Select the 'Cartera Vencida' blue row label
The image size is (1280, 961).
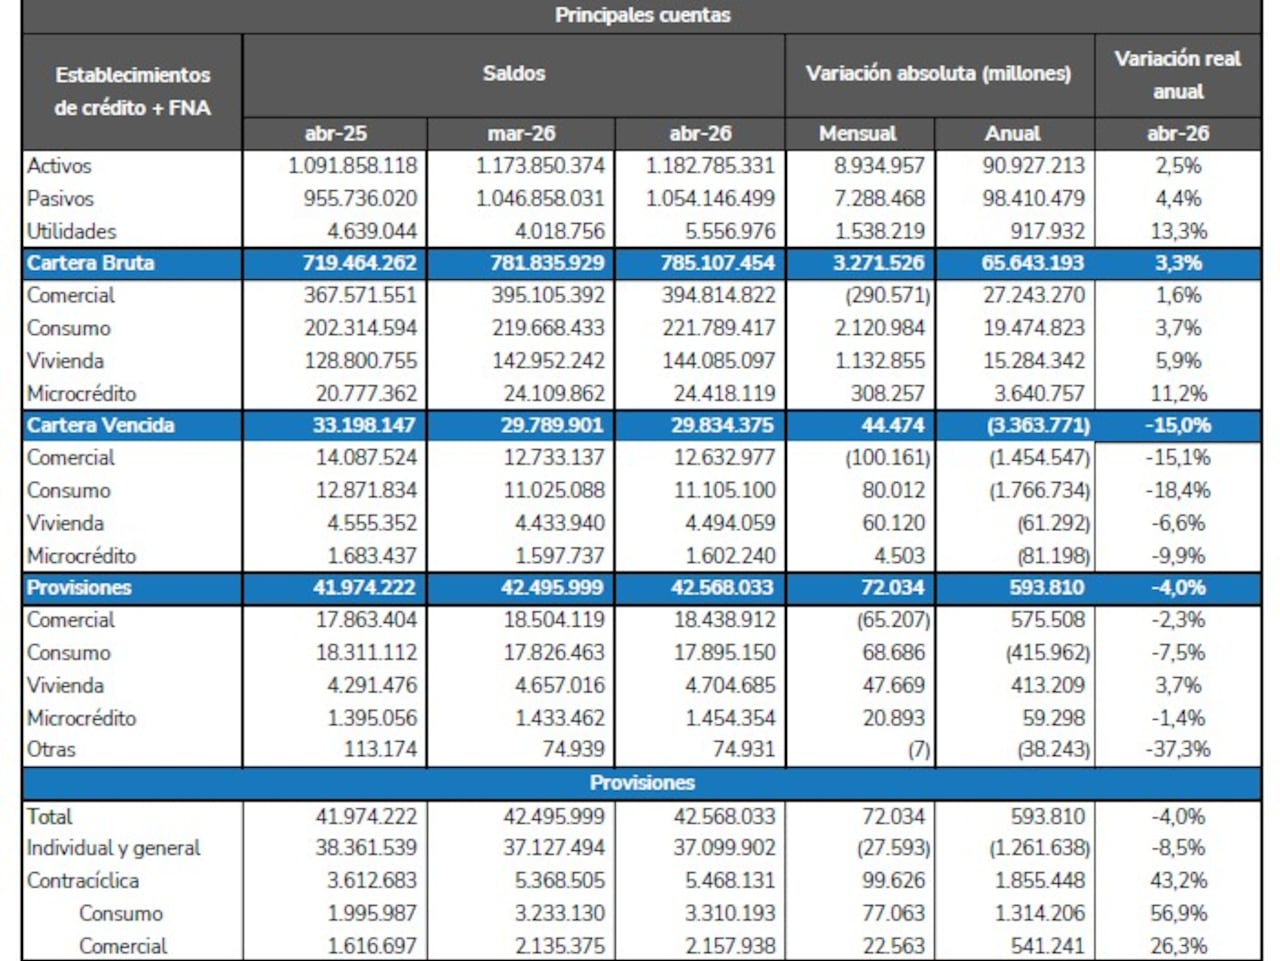100,426
